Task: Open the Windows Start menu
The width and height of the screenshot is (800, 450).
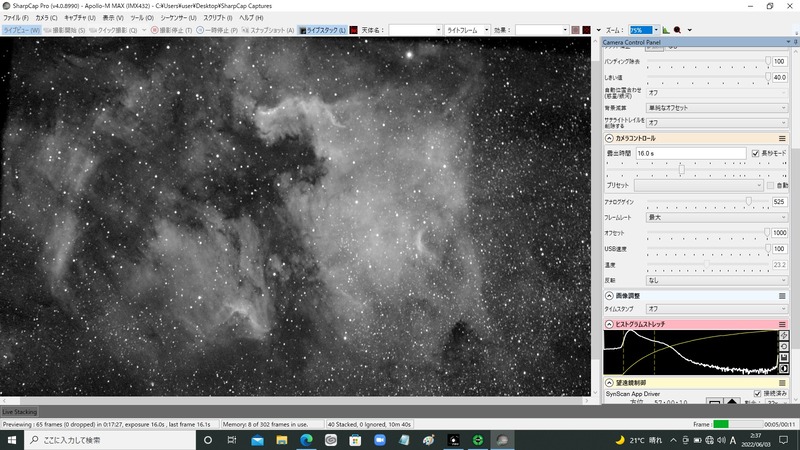Action: click(x=11, y=440)
